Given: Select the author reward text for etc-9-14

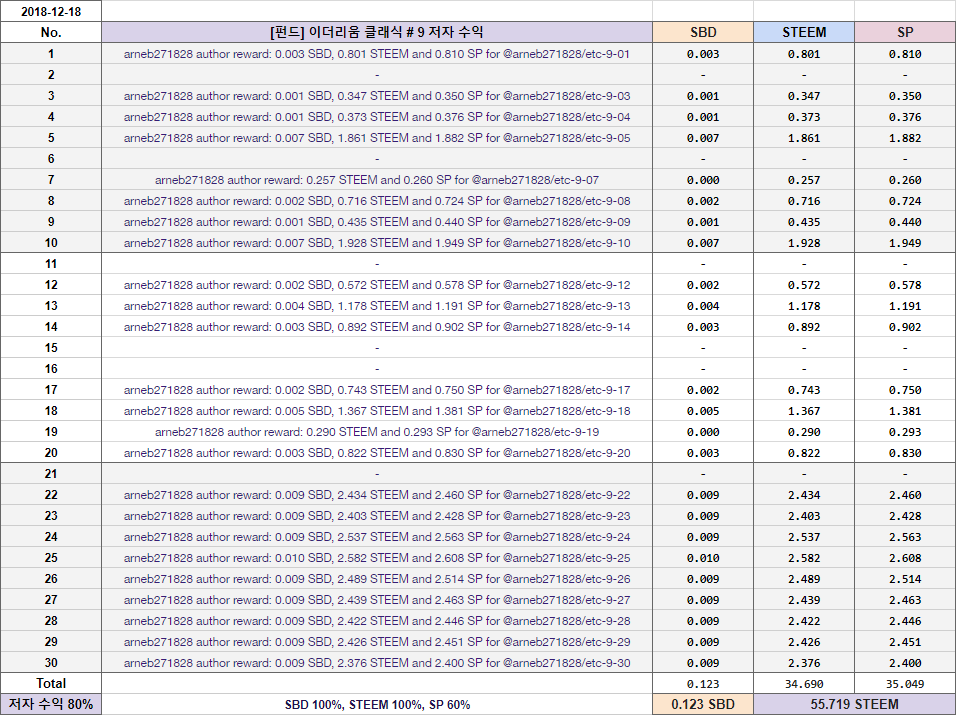Looking at the screenshot, I should click(377, 327).
